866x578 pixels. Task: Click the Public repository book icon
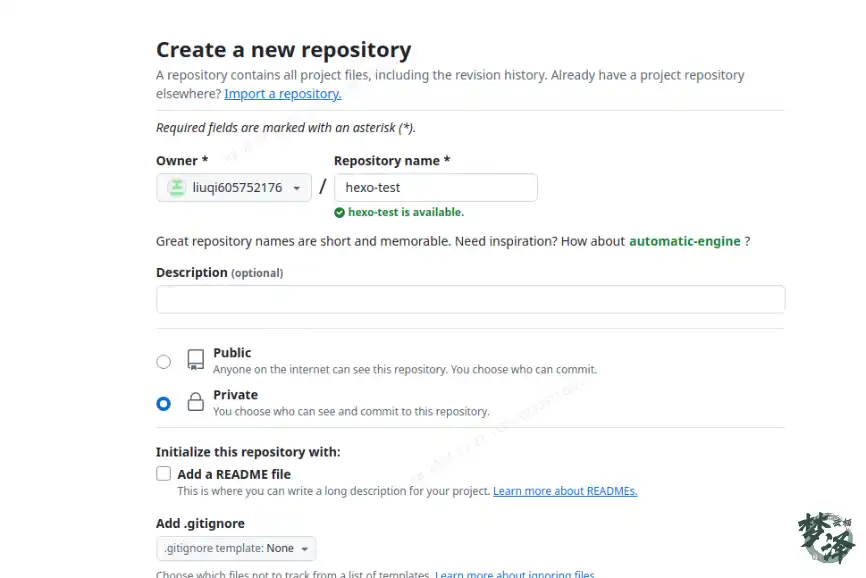(x=196, y=359)
